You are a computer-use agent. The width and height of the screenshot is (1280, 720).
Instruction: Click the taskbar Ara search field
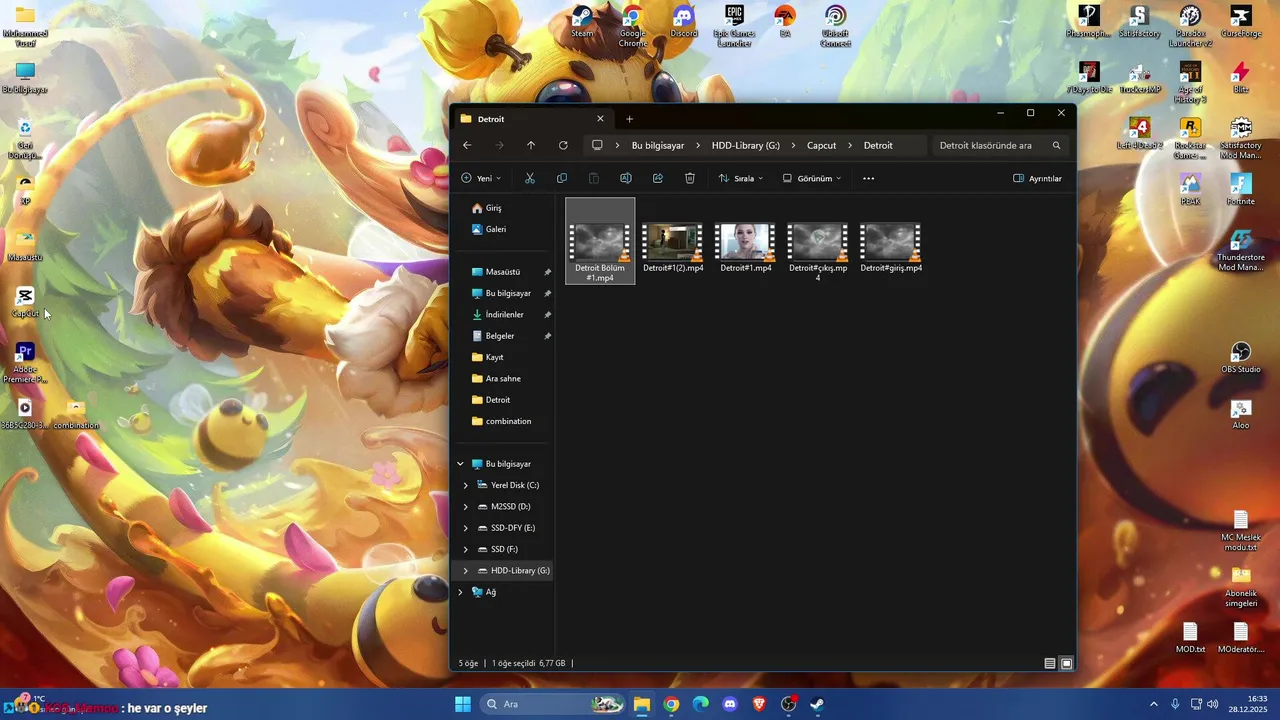click(553, 704)
